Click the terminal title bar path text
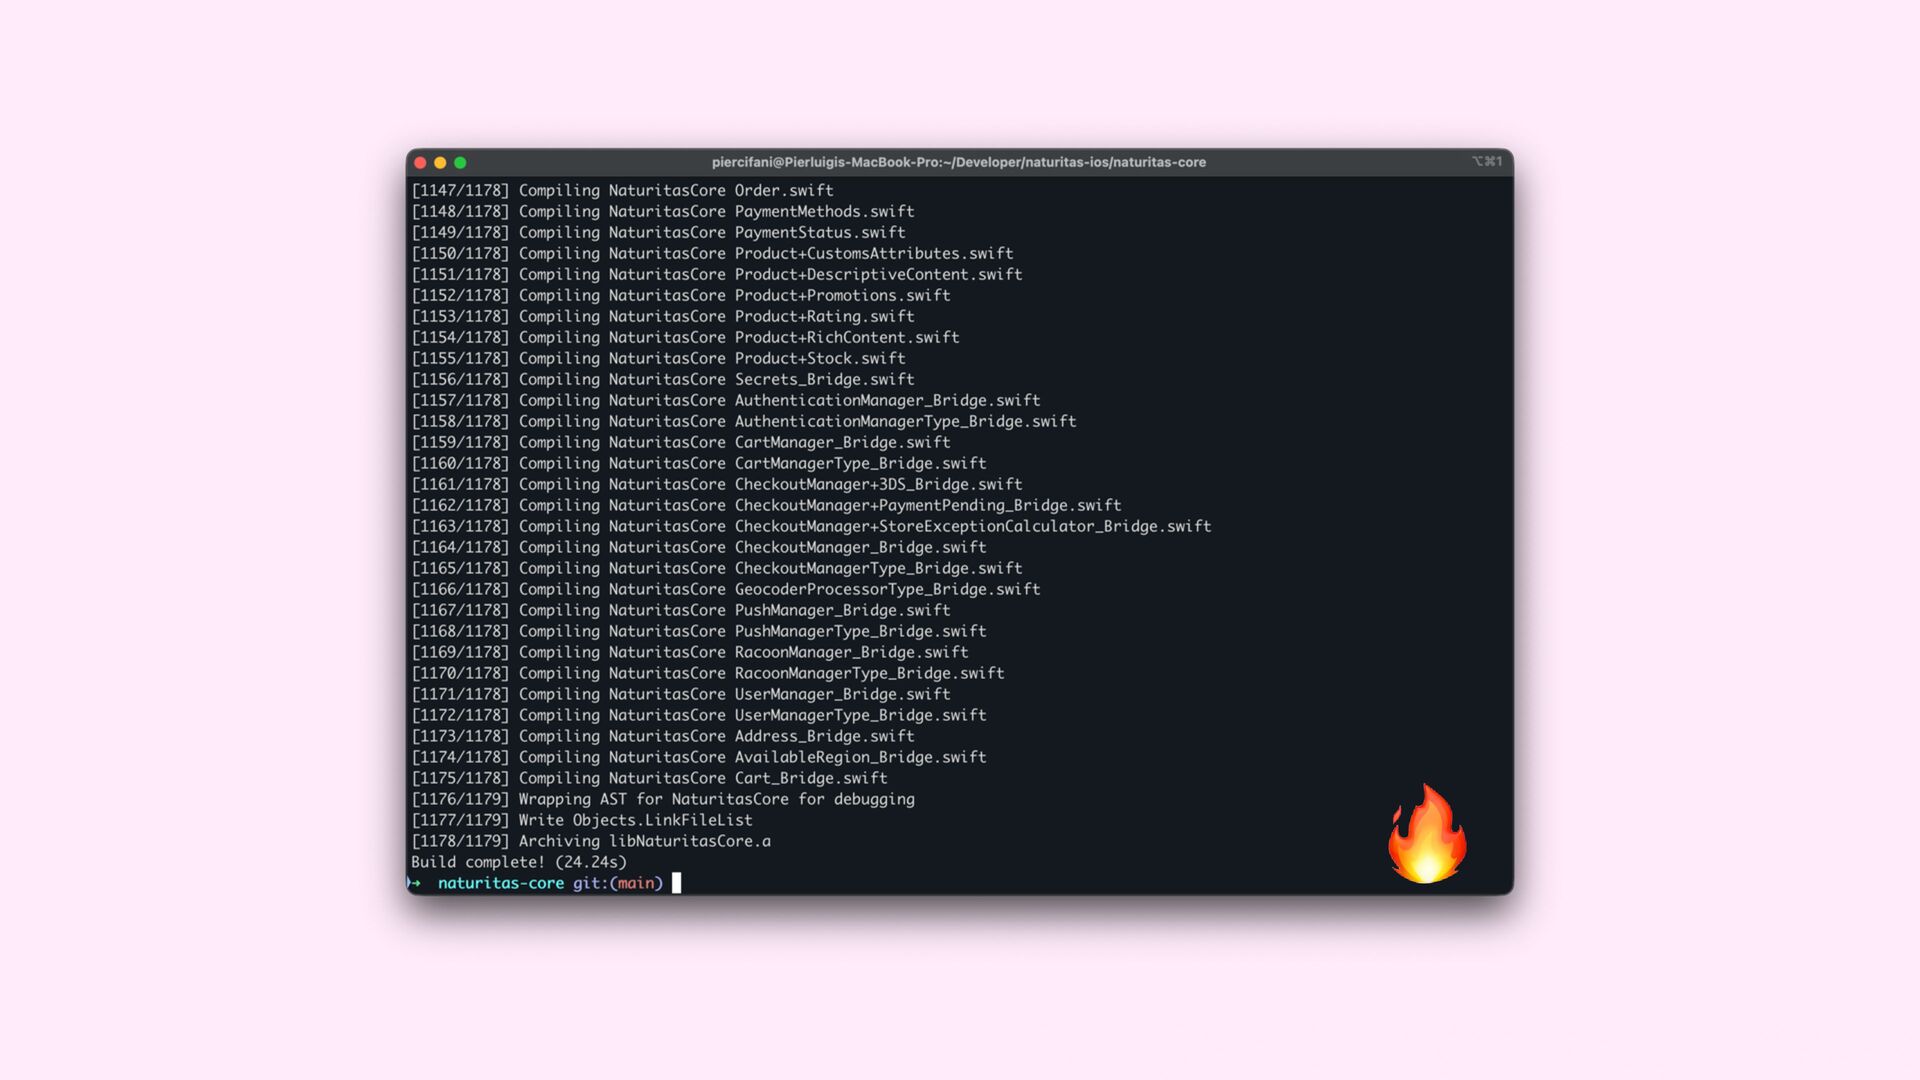 click(x=958, y=162)
